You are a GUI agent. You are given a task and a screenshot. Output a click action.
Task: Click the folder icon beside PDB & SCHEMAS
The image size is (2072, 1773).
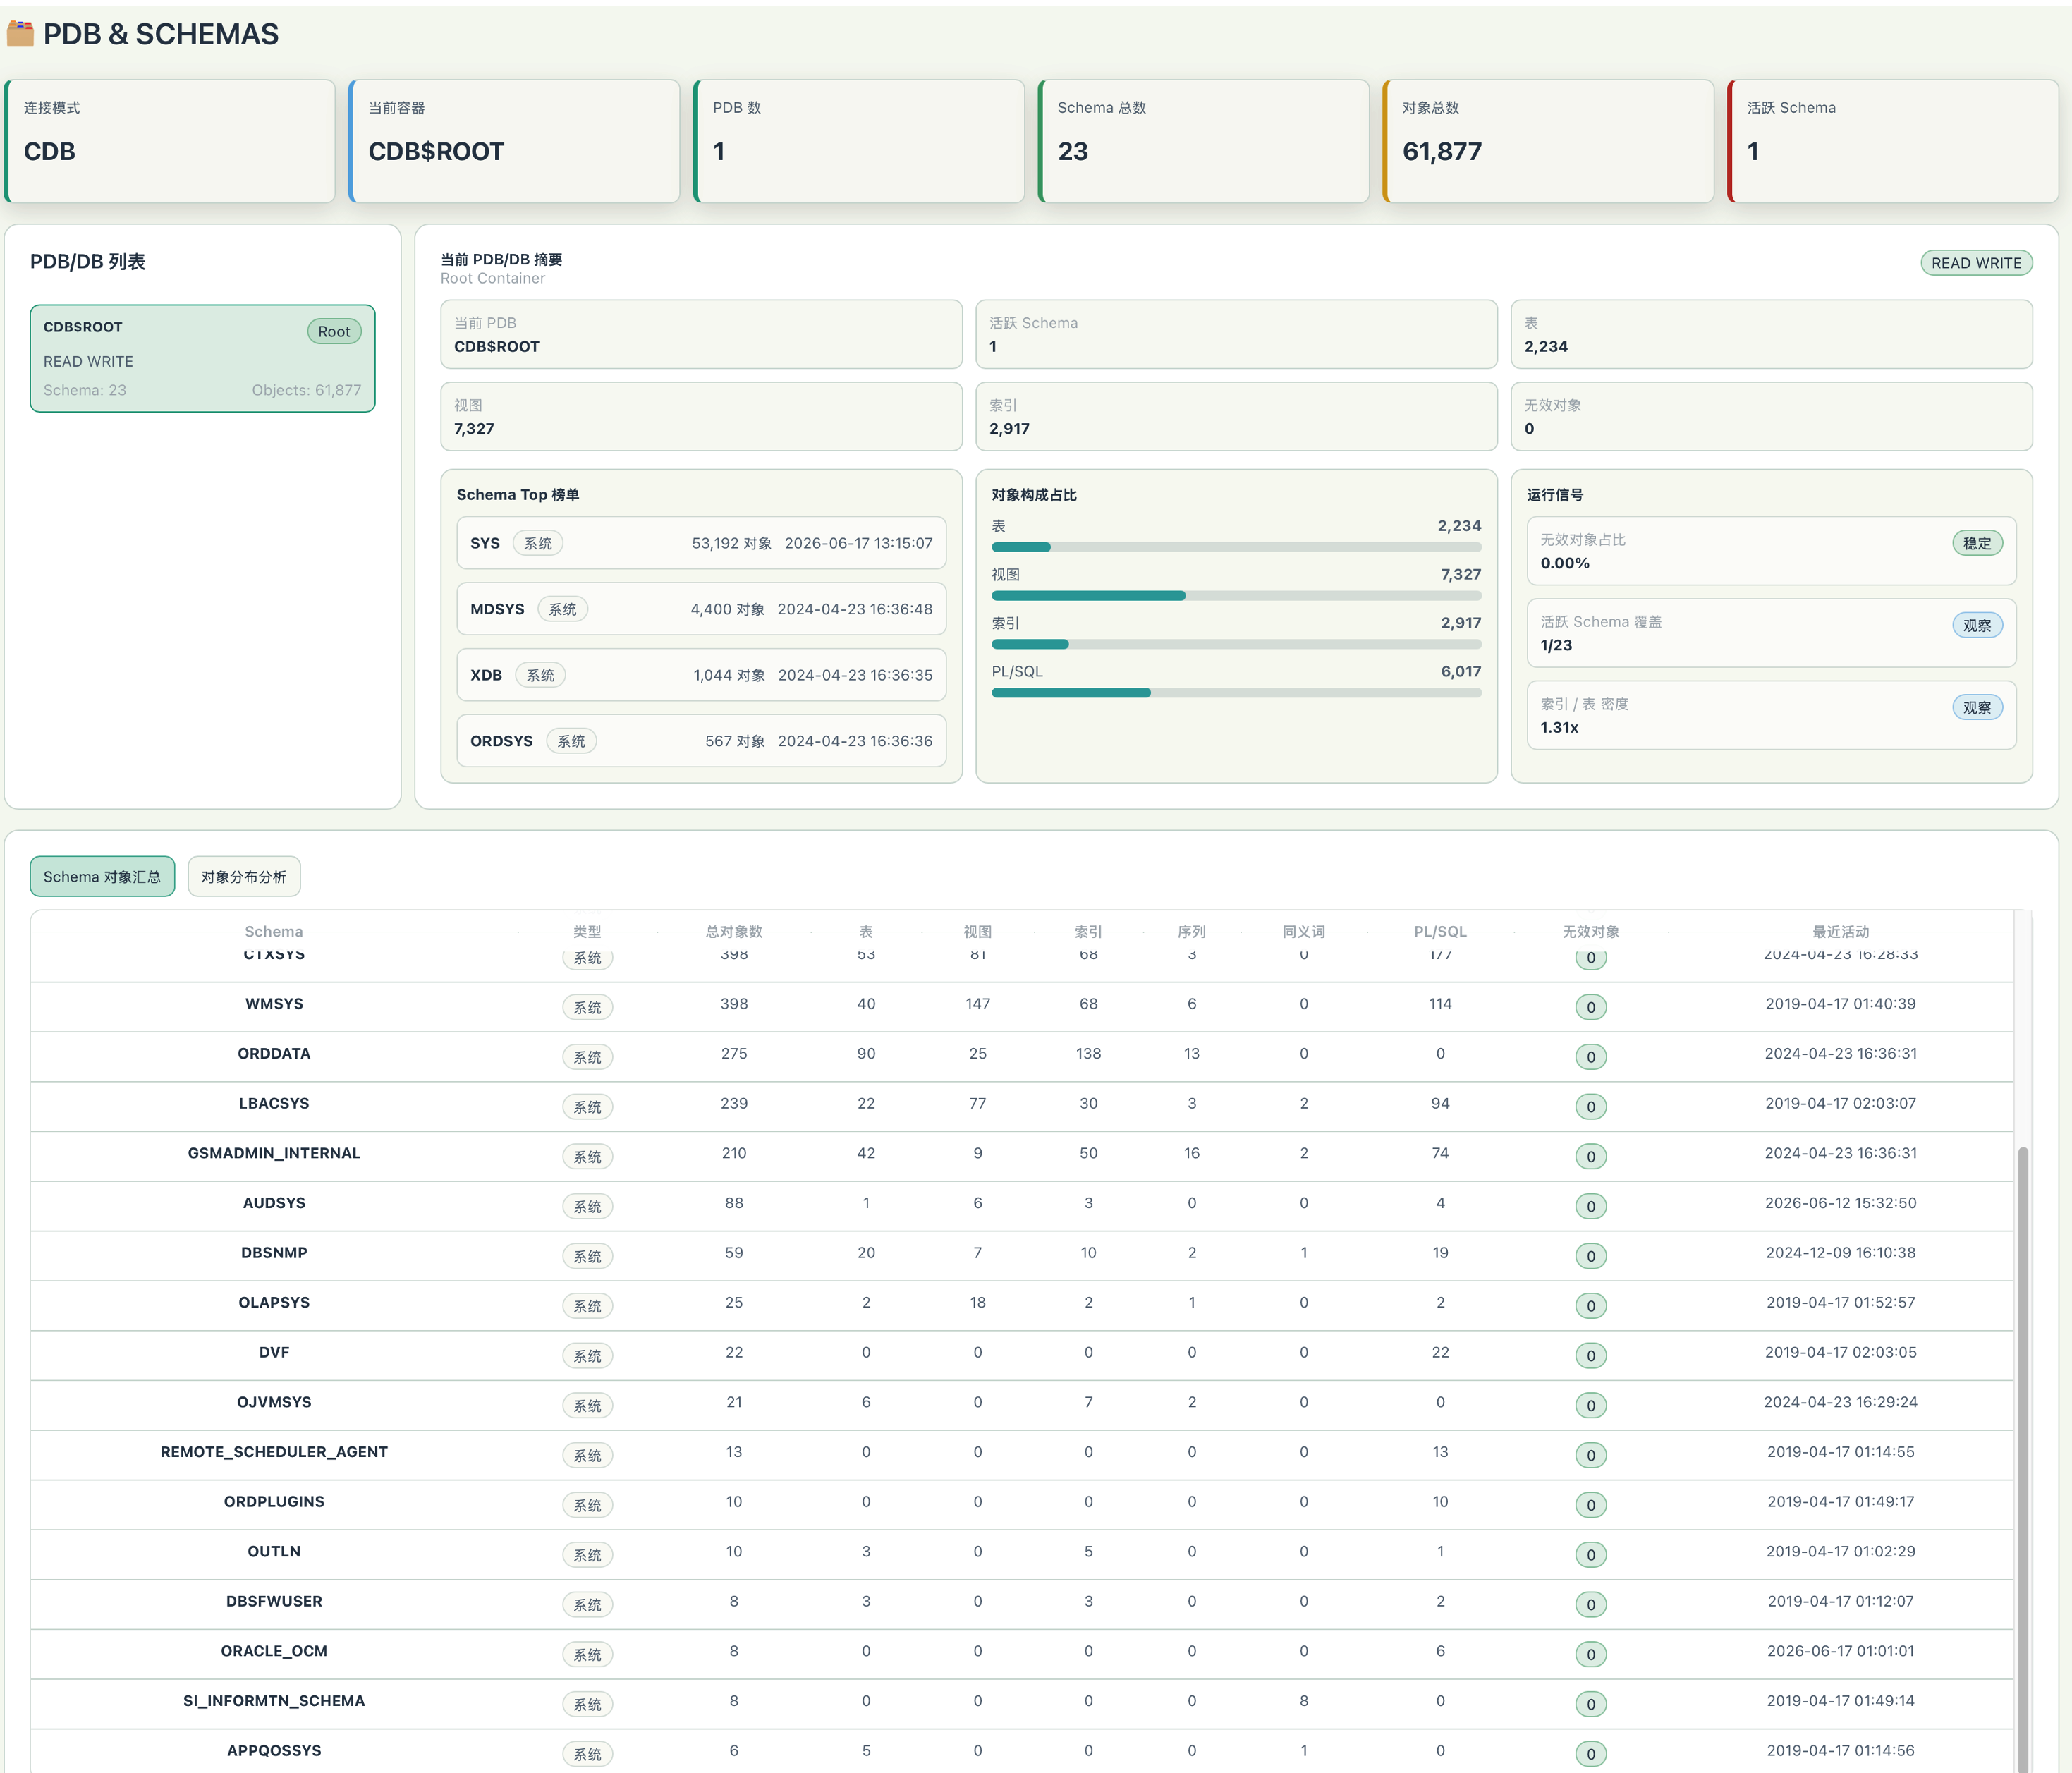20,33
